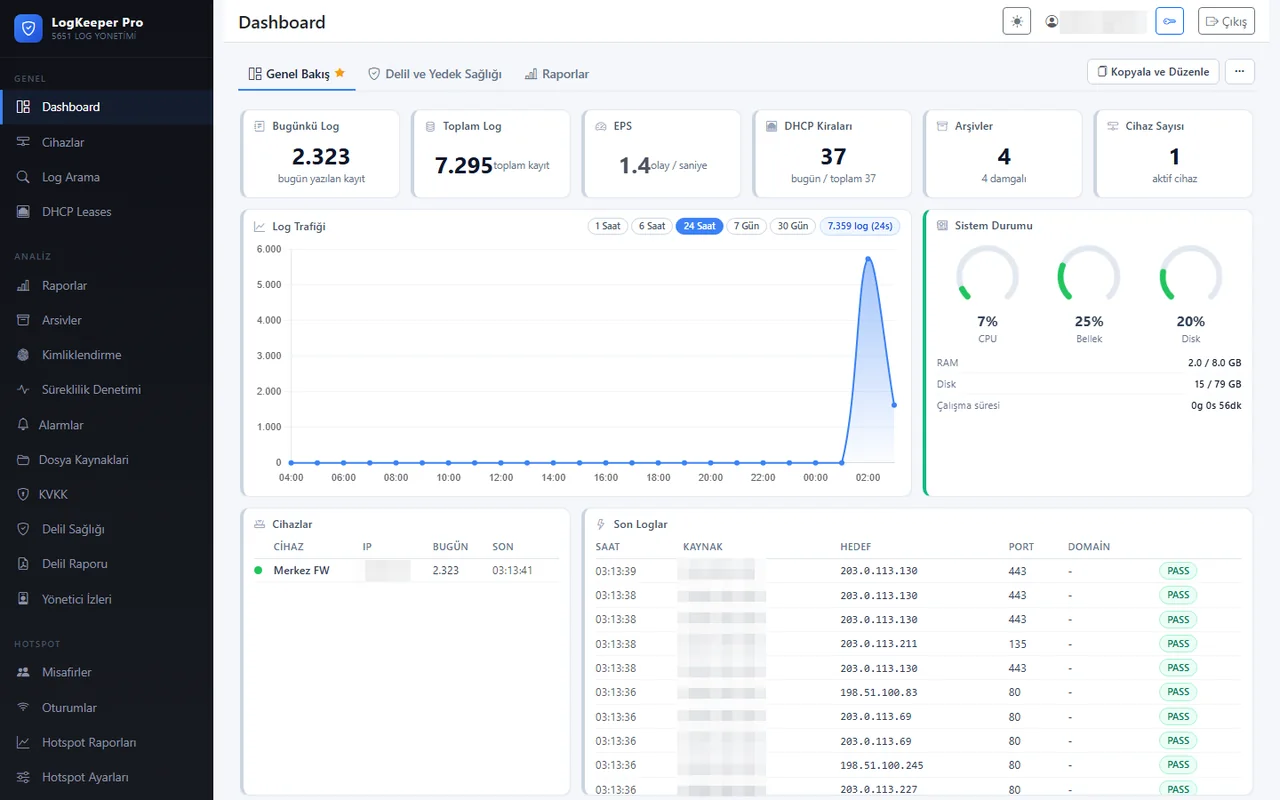Image resolution: width=1280 pixels, height=800 pixels.
Task: Click the Cihazlar sidebar icon
Action: [23, 142]
